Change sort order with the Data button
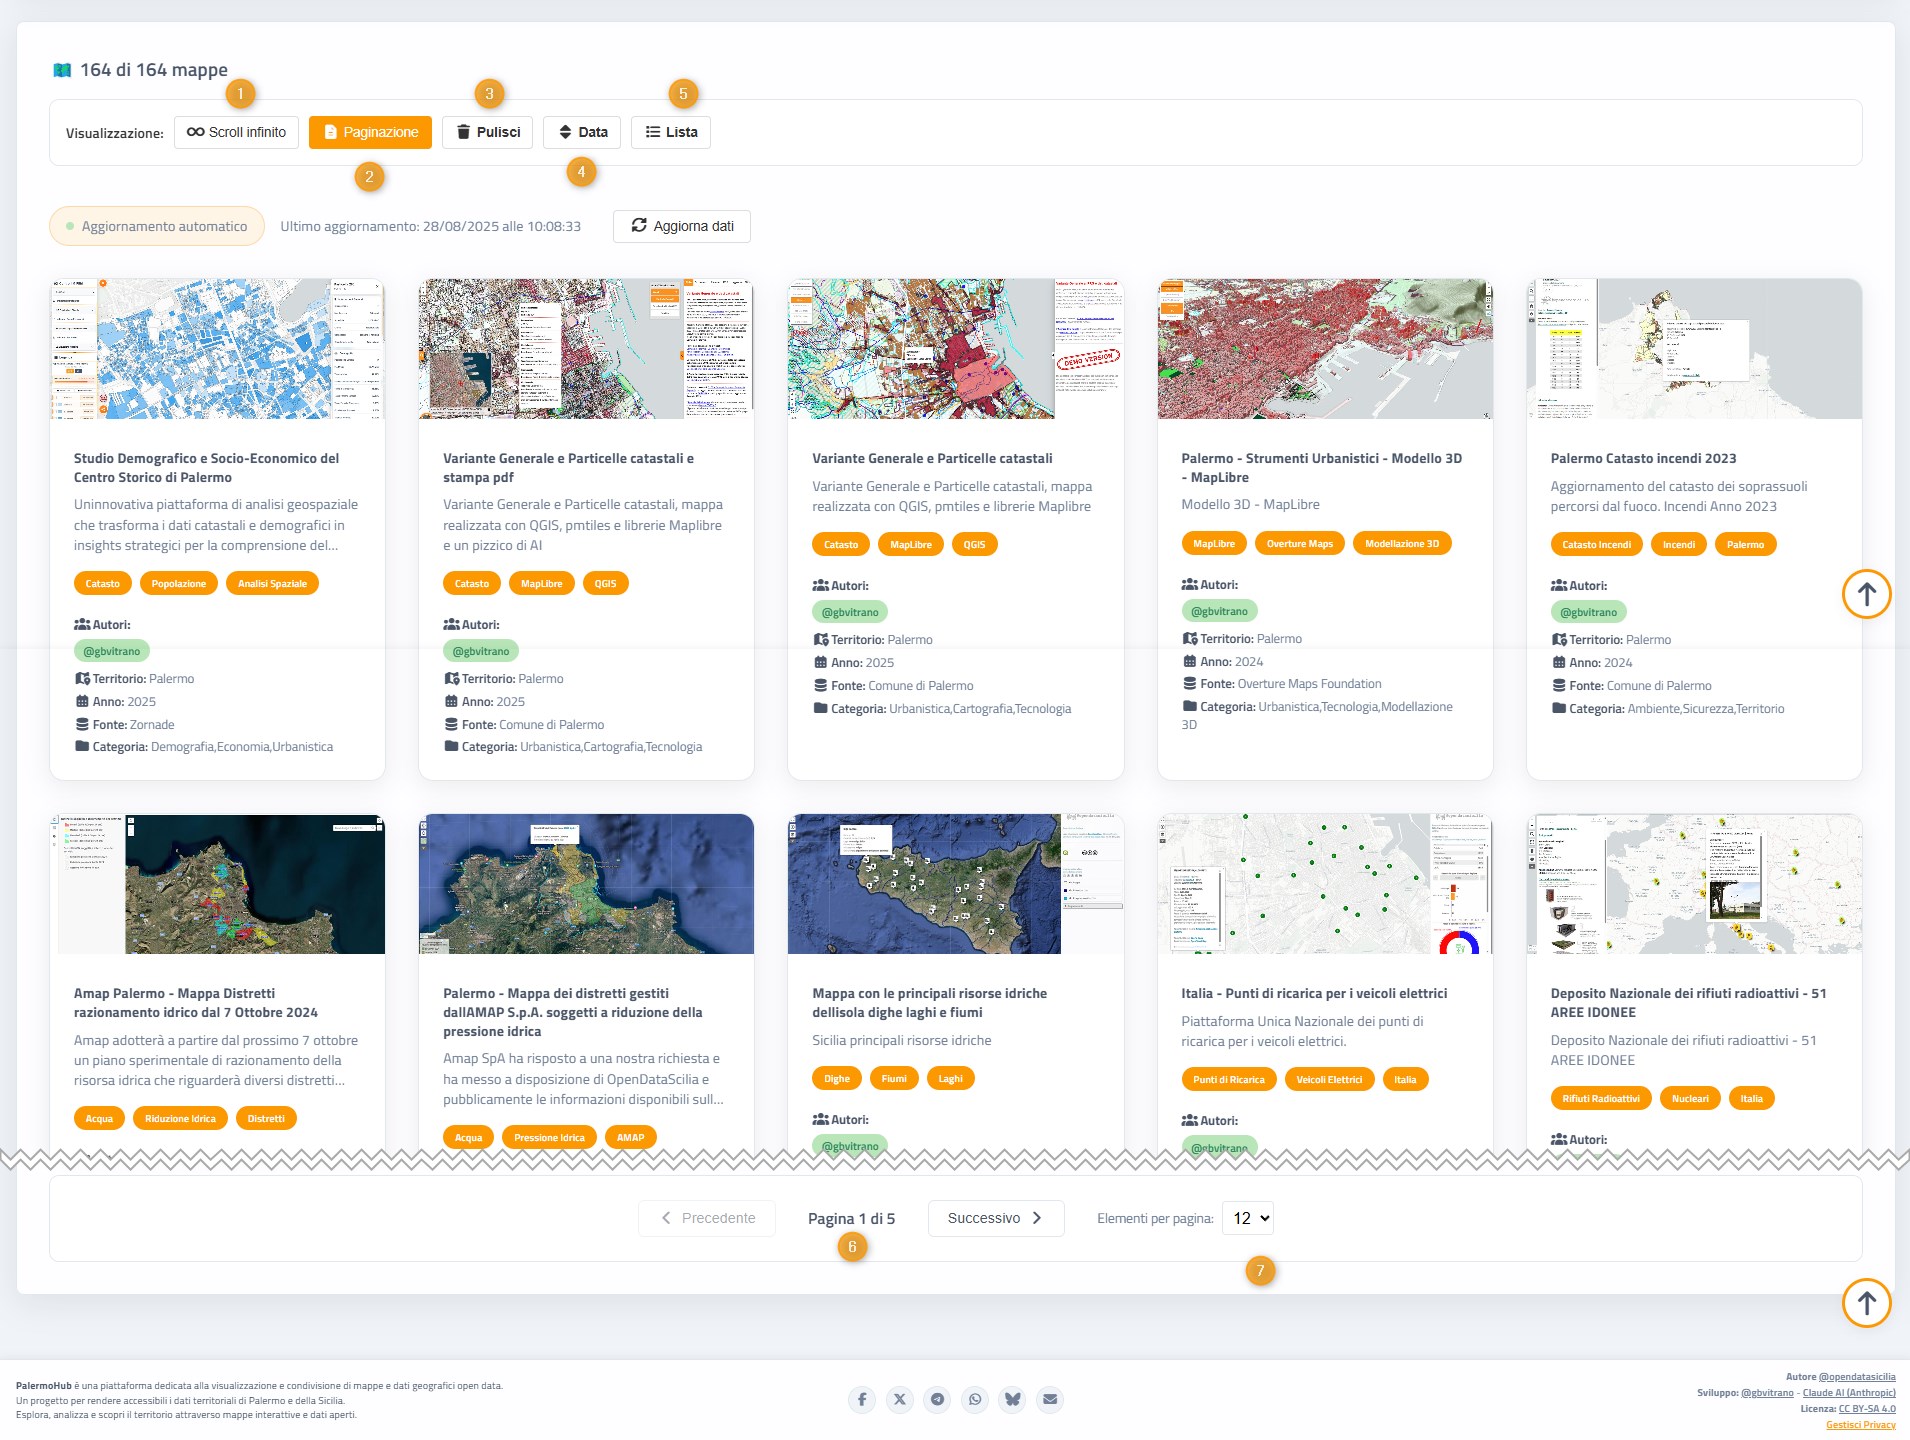 pyautogui.click(x=582, y=132)
